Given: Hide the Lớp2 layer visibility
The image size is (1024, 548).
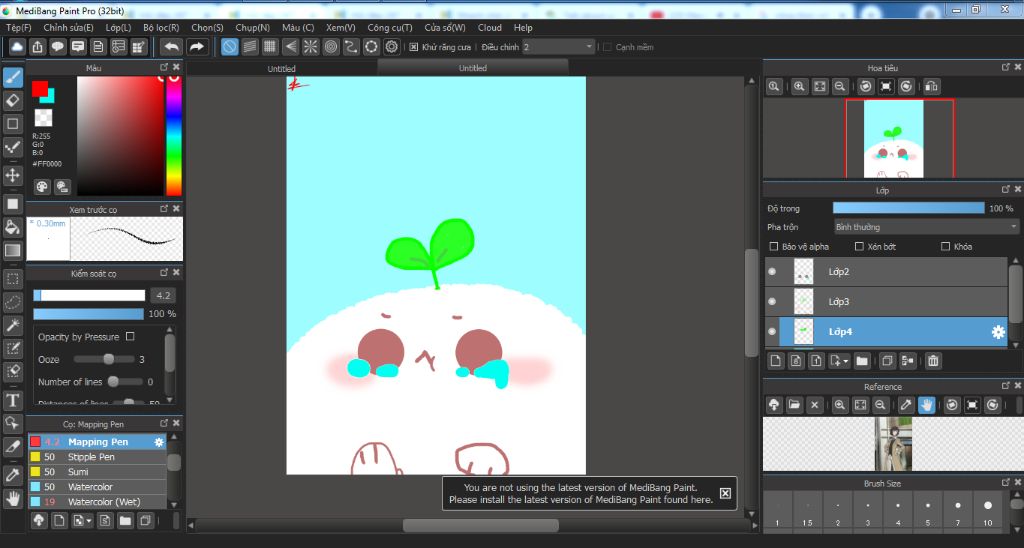Looking at the screenshot, I should (x=773, y=272).
